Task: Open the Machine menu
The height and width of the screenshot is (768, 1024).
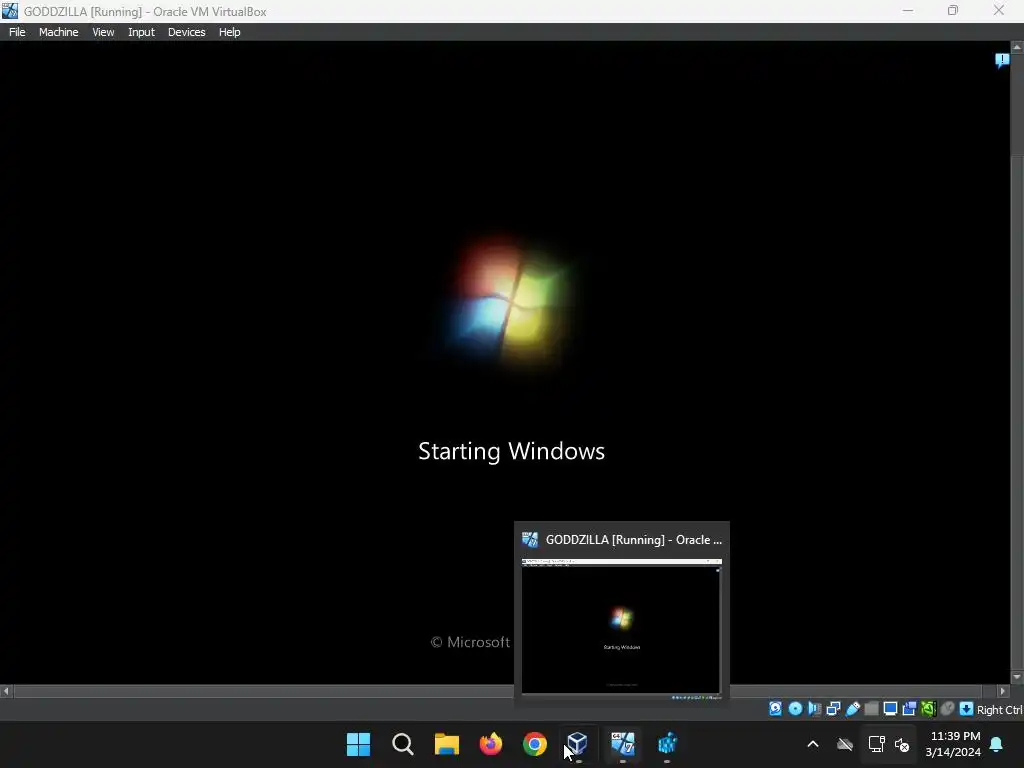Action: click(58, 32)
